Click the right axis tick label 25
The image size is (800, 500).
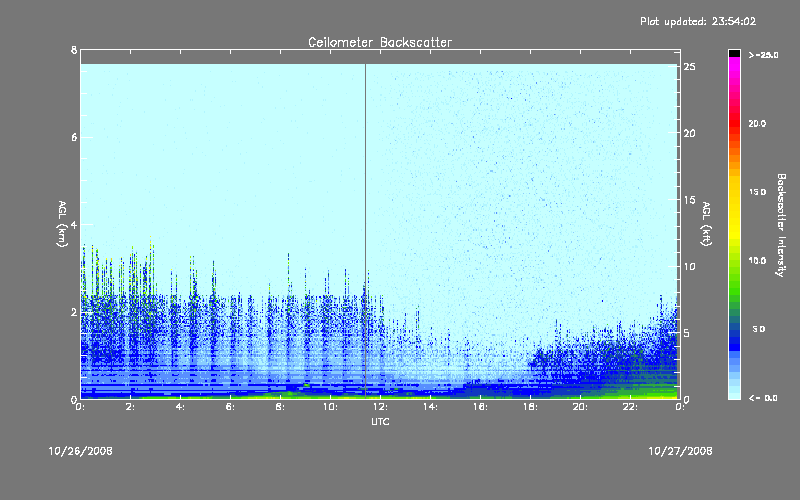(x=690, y=67)
